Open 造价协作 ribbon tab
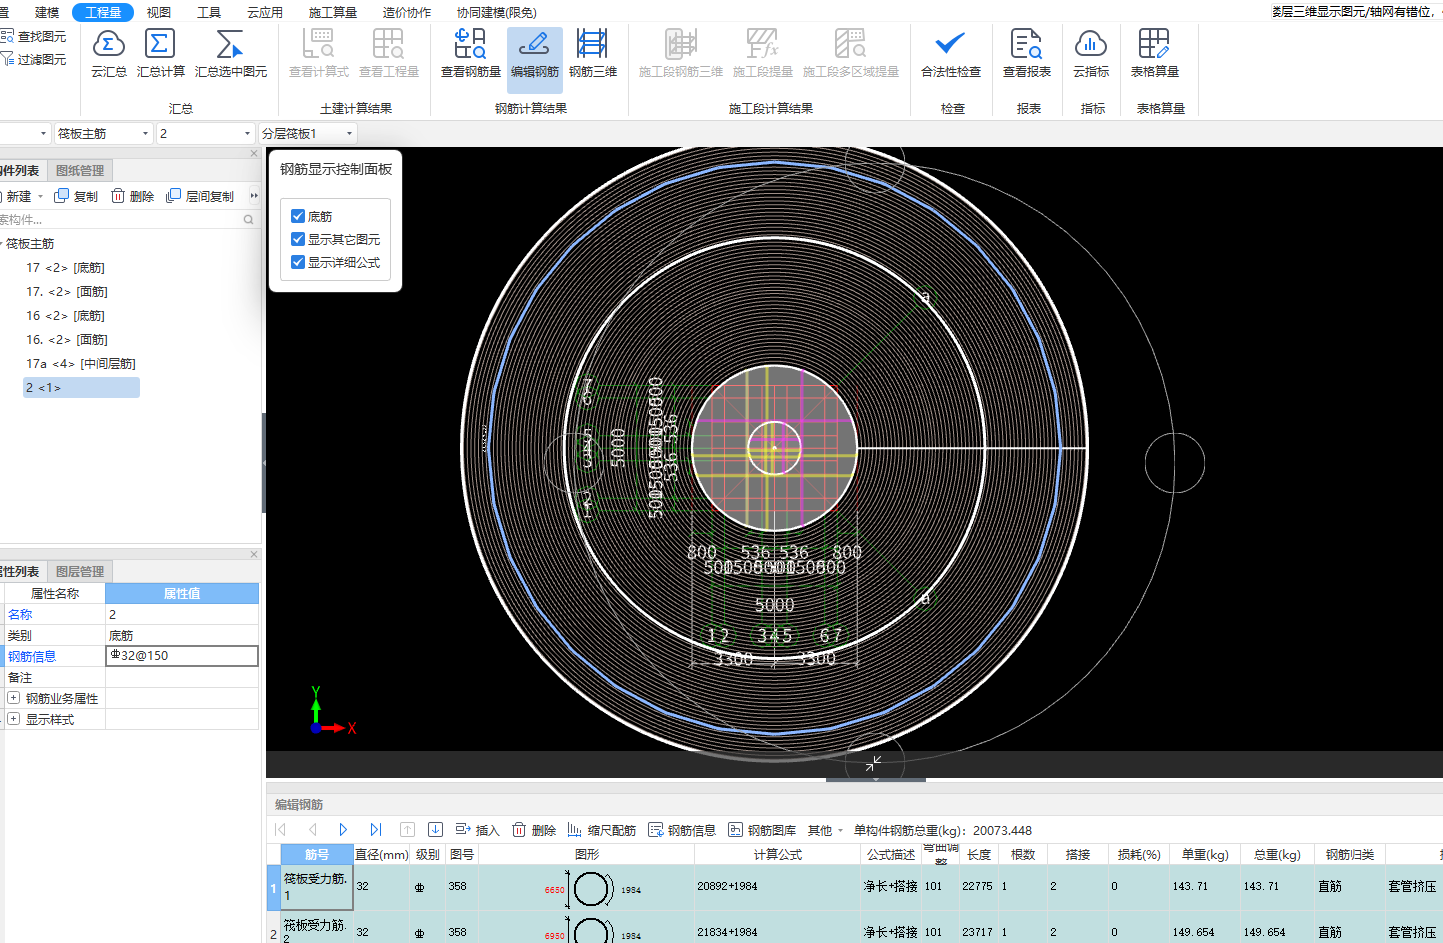Screen dimensions: 1443x943 pyautogui.click(x=407, y=12)
